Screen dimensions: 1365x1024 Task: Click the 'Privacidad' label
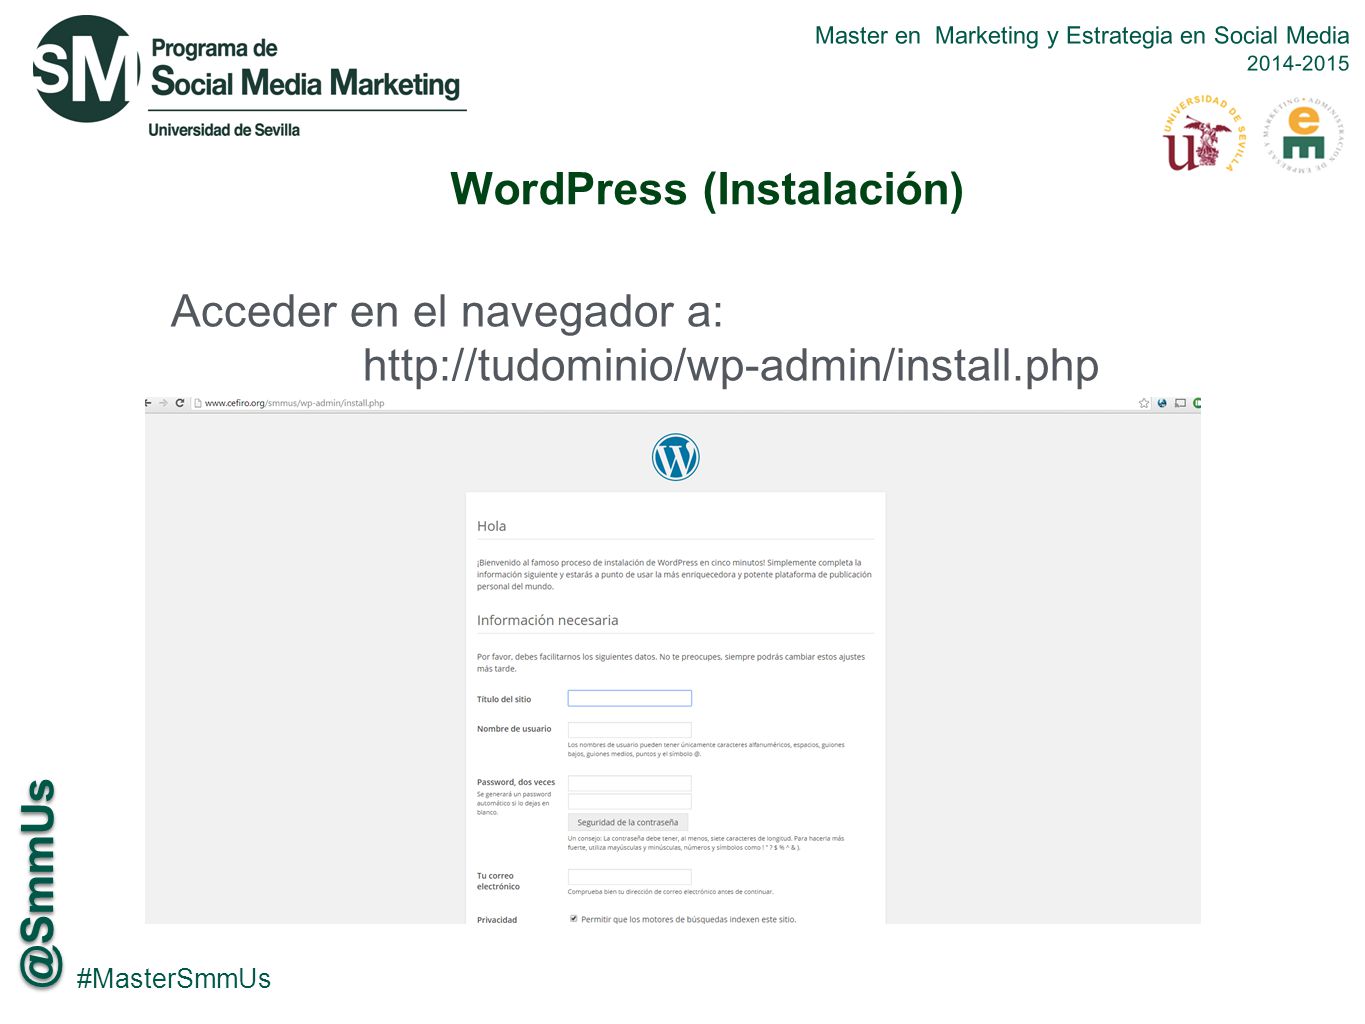(x=497, y=920)
